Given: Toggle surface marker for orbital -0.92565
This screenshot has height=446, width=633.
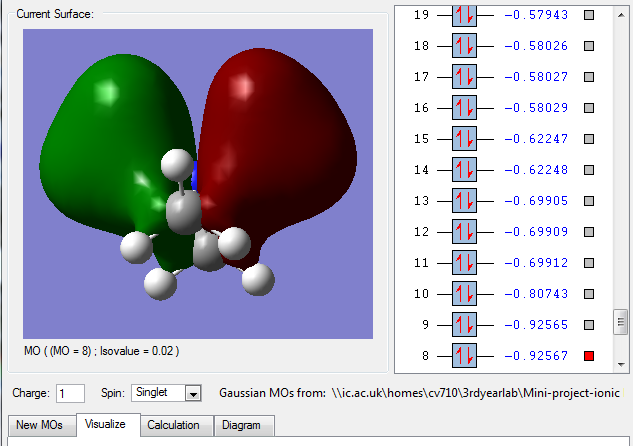Looking at the screenshot, I should click(589, 325).
